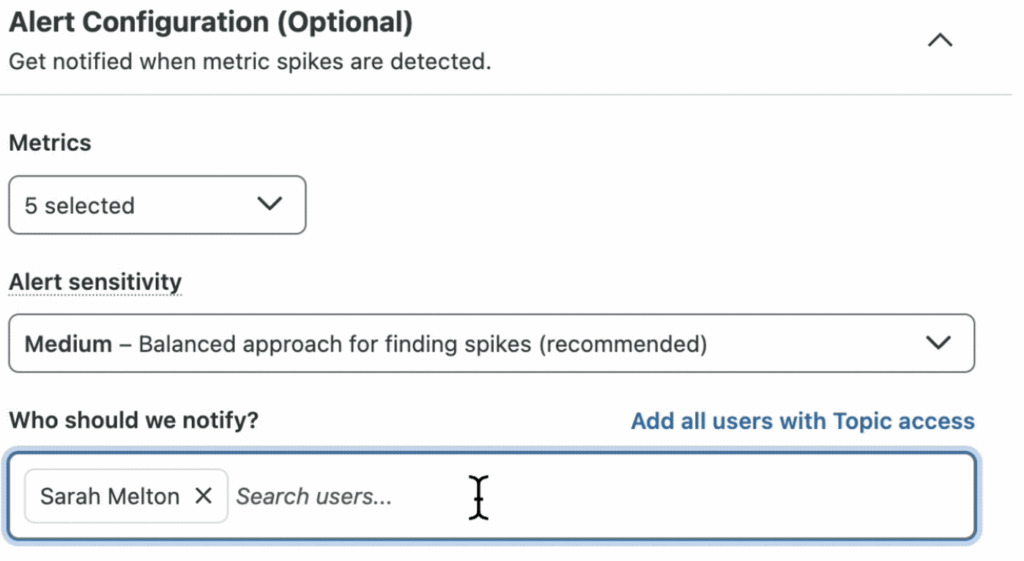Click the Metrics dropdown arrow icon

pyautogui.click(x=269, y=204)
